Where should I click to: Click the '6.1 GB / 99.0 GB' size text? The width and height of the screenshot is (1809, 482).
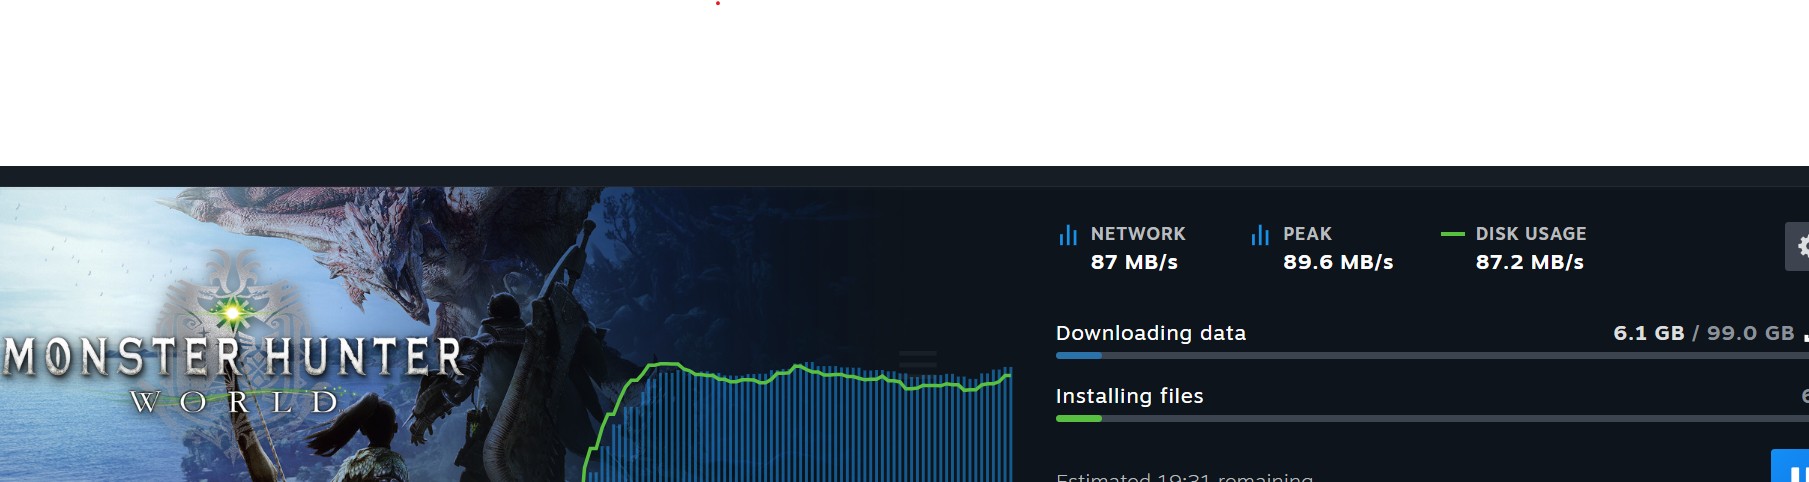click(x=1704, y=333)
